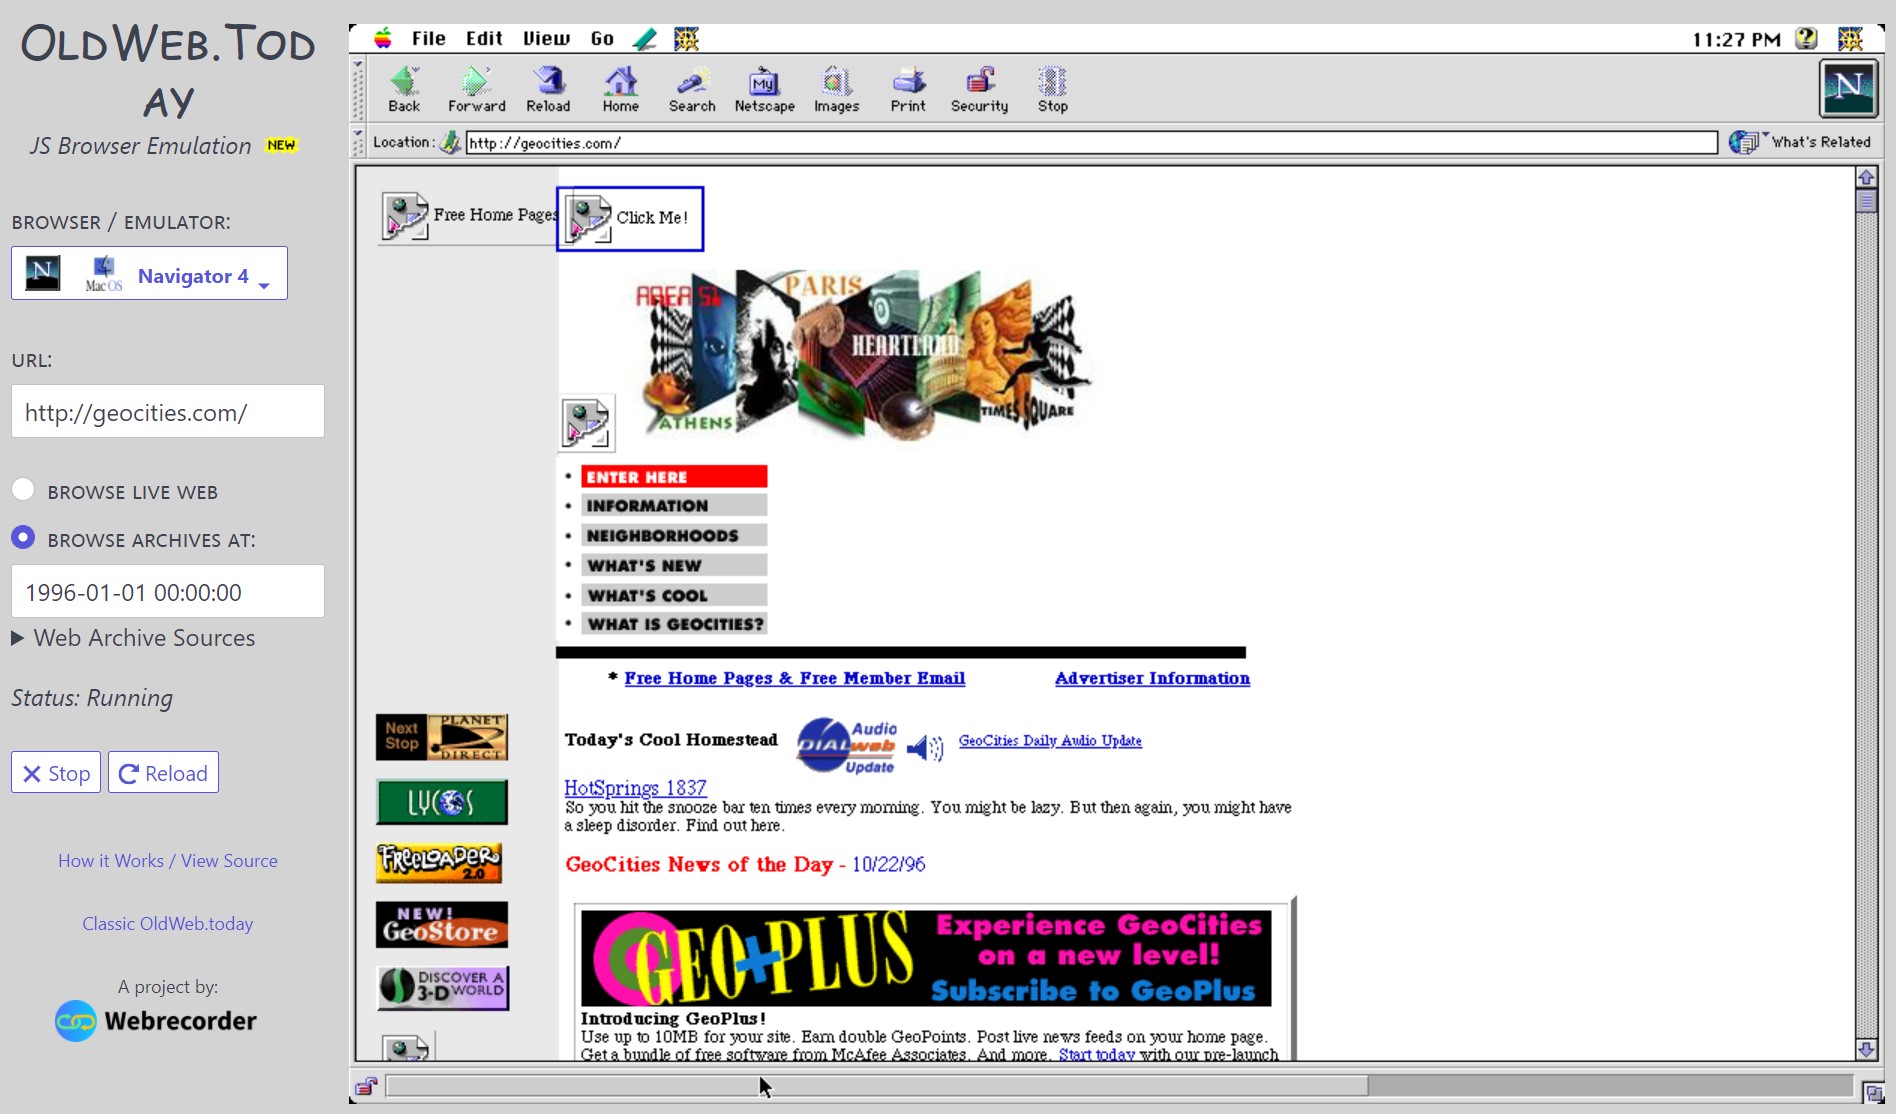The width and height of the screenshot is (1896, 1114).
Task: Open HotSprings 1837 link
Action: pos(635,788)
